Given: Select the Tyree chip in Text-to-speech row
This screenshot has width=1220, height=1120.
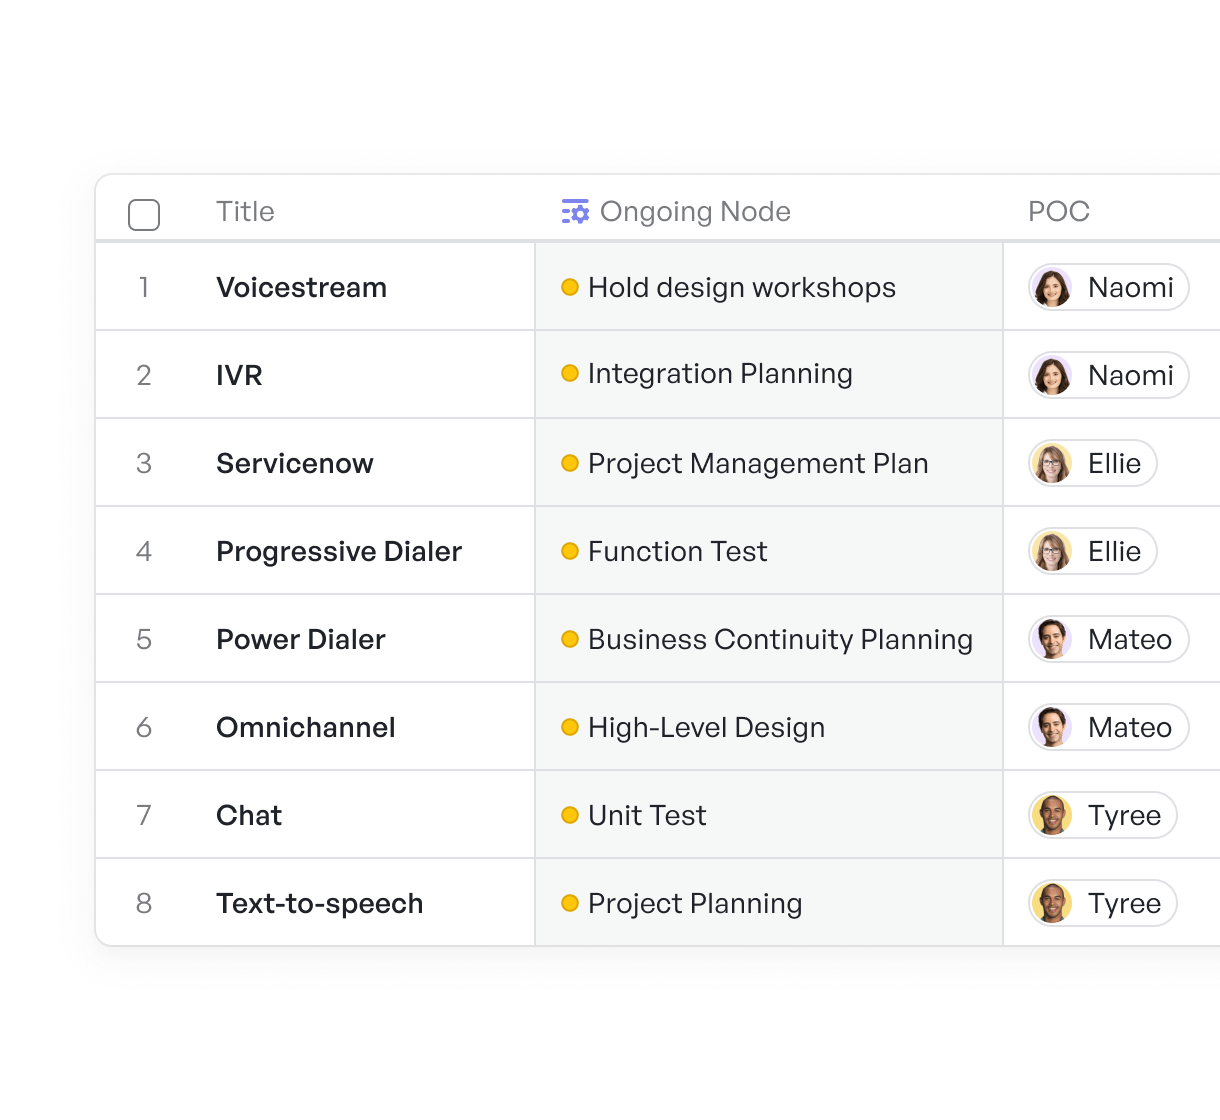Looking at the screenshot, I should pyautogui.click(x=1103, y=904).
